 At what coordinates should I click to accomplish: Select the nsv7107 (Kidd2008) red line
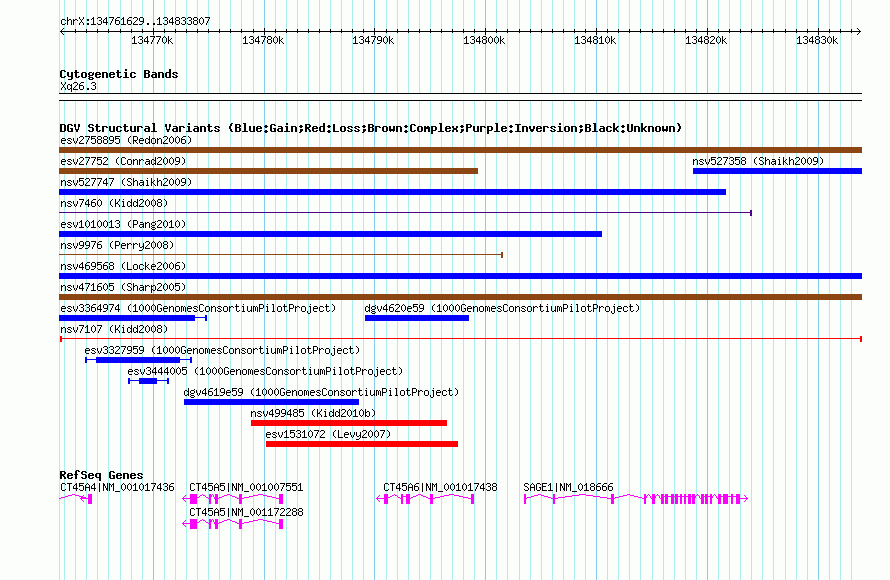click(461, 339)
